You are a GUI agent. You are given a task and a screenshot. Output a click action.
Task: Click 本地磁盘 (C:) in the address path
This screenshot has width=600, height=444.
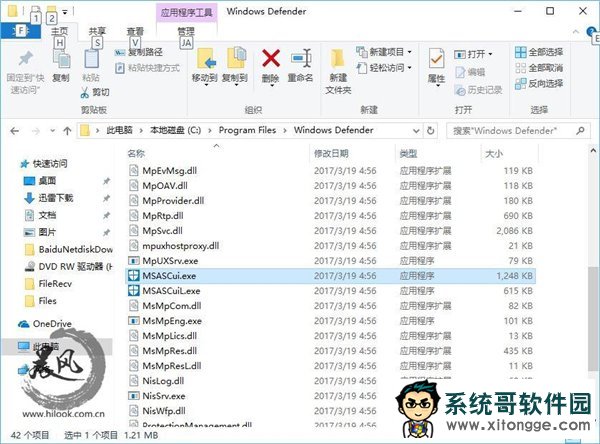click(x=175, y=131)
